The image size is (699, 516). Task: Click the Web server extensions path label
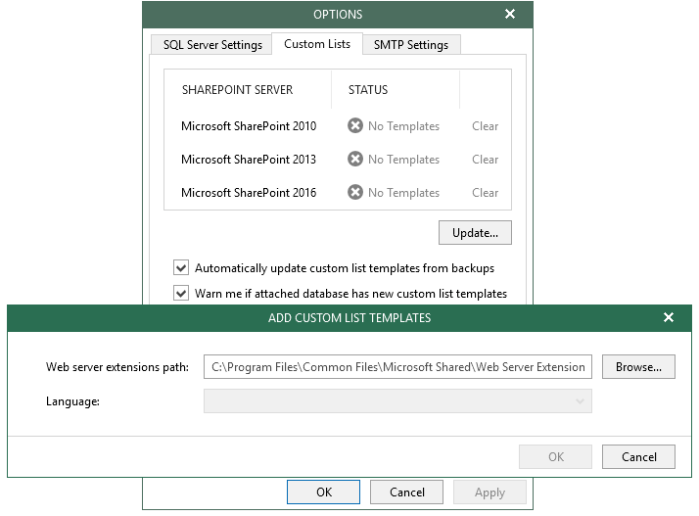coord(117,367)
